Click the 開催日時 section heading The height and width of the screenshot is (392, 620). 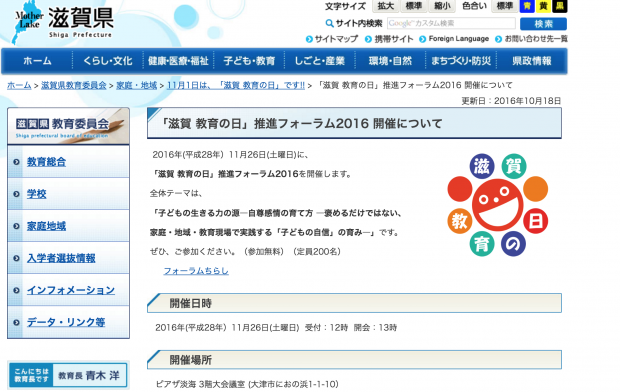[x=191, y=303]
